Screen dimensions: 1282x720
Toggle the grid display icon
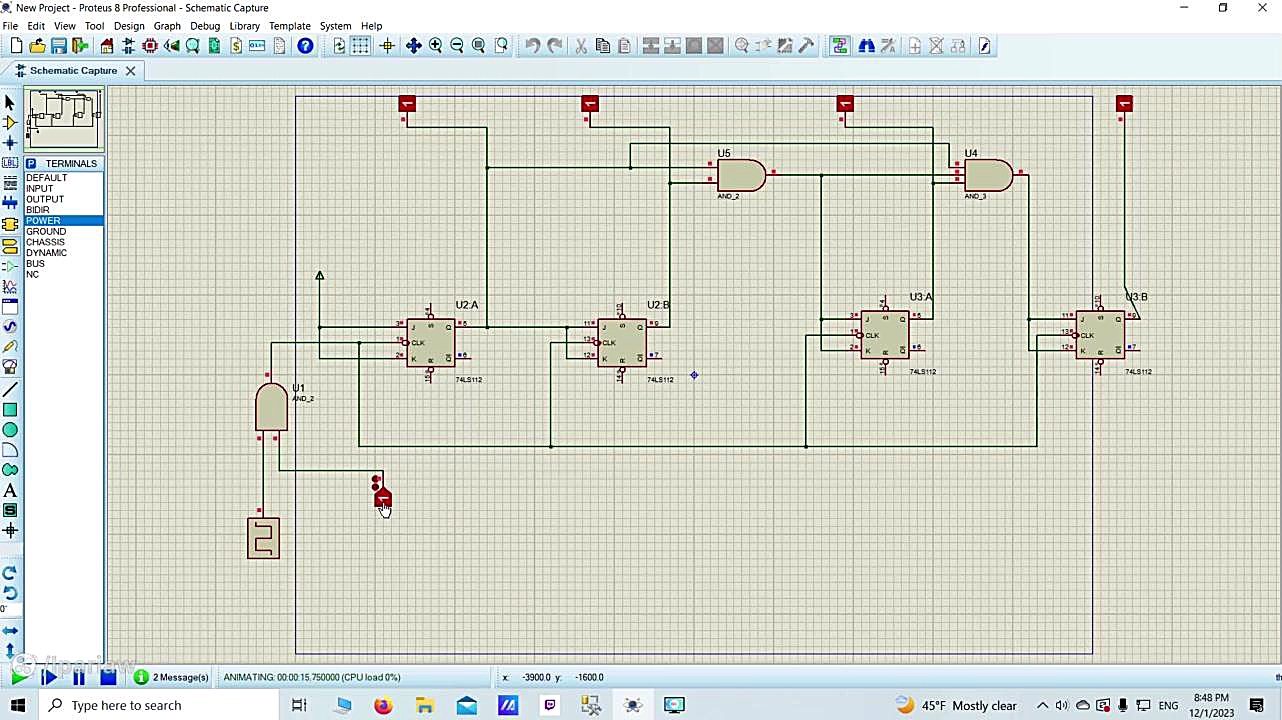[361, 46]
